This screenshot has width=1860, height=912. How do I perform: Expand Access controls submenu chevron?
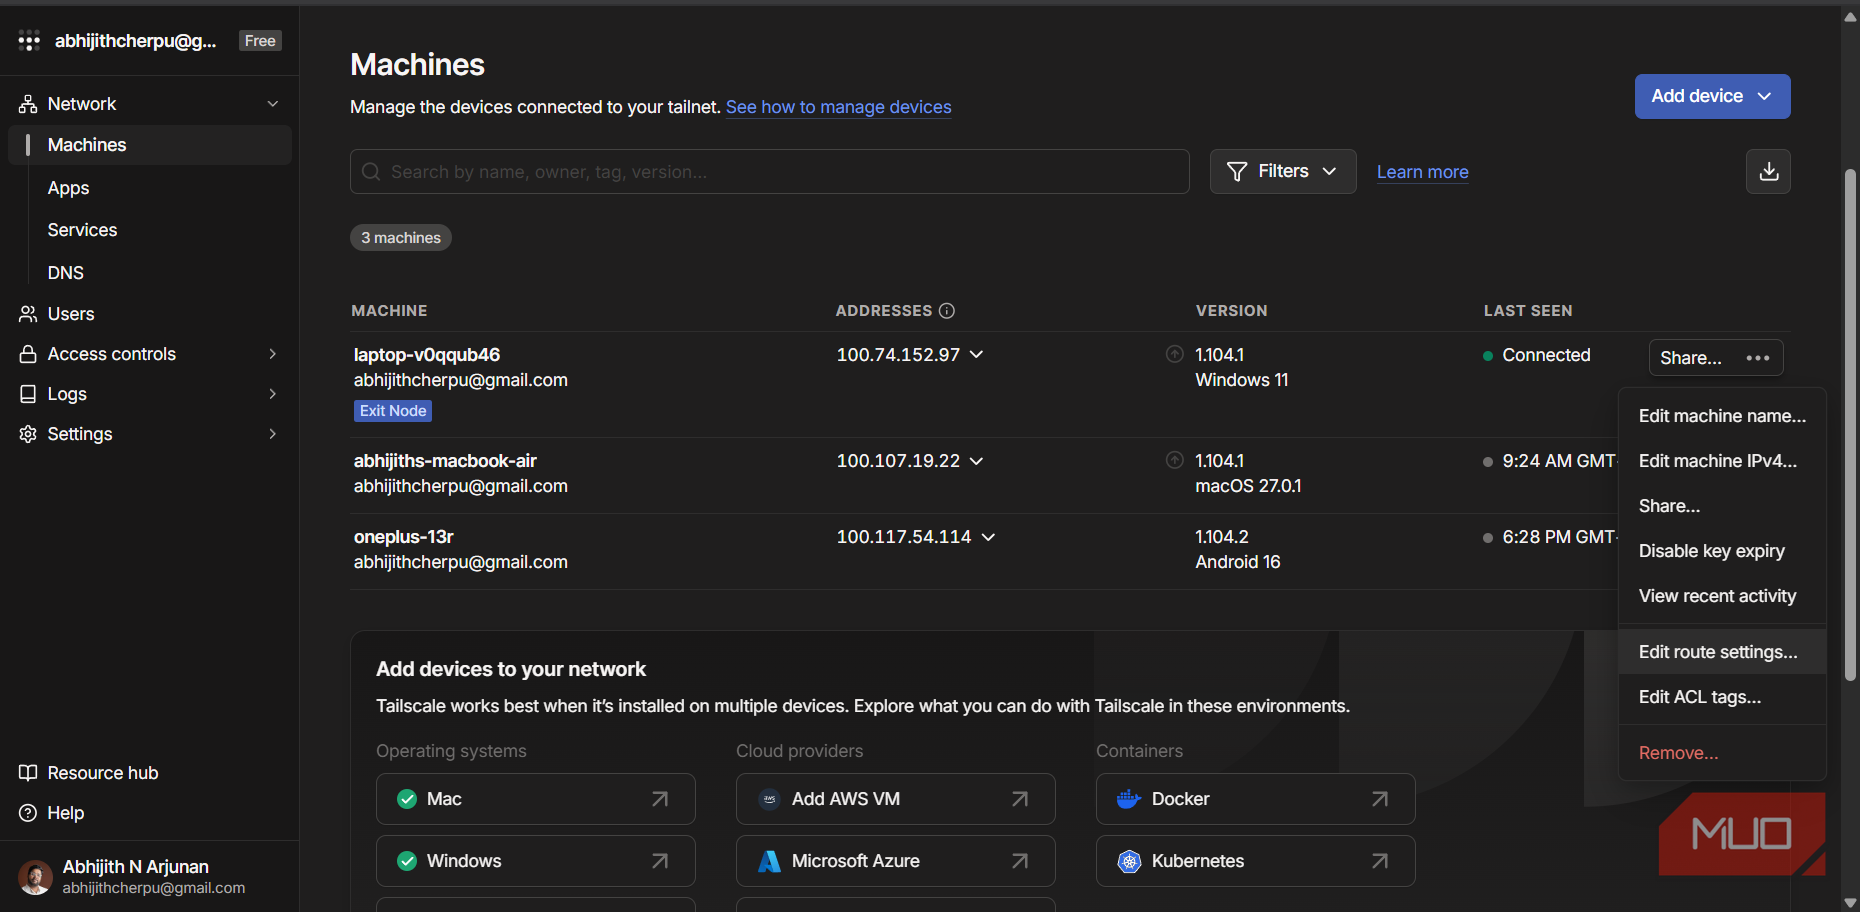[x=273, y=354]
